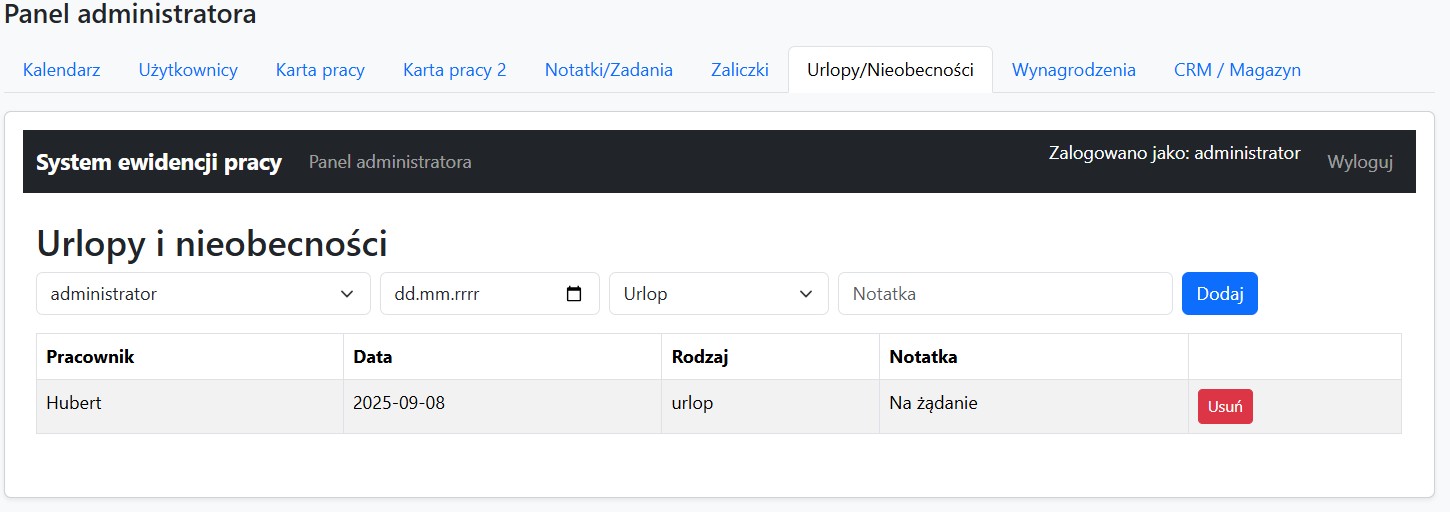Select the active Urlopy/Nieobecności tab
This screenshot has width=1450, height=512.
point(890,70)
